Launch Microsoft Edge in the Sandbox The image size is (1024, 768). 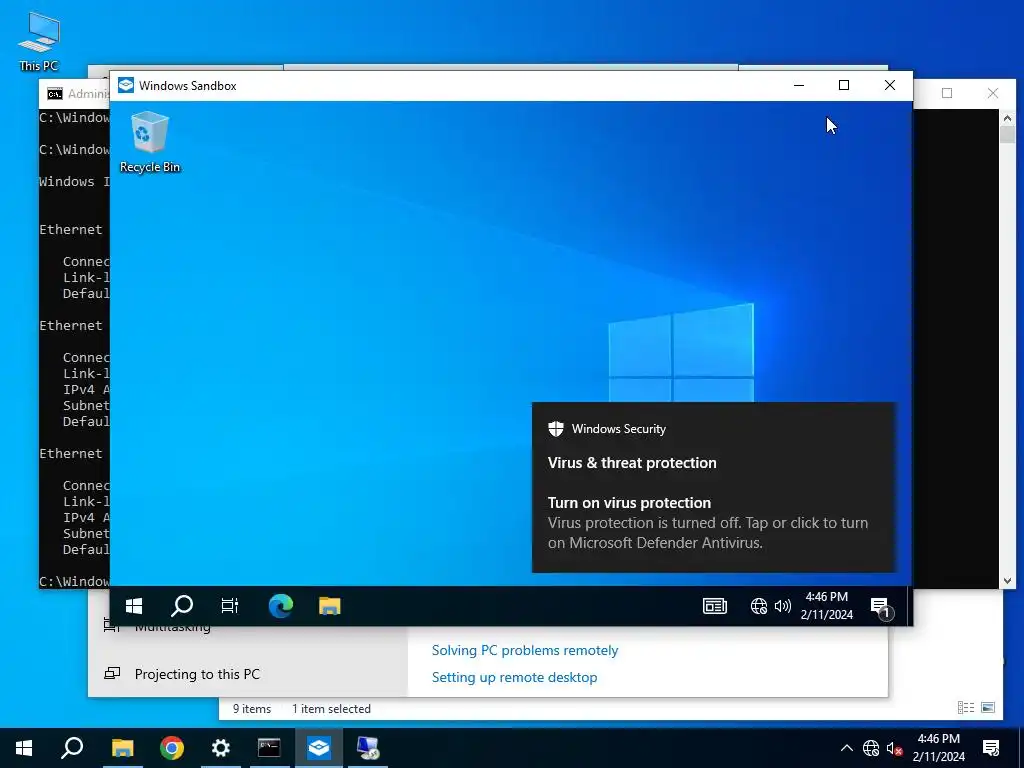[x=280, y=606]
